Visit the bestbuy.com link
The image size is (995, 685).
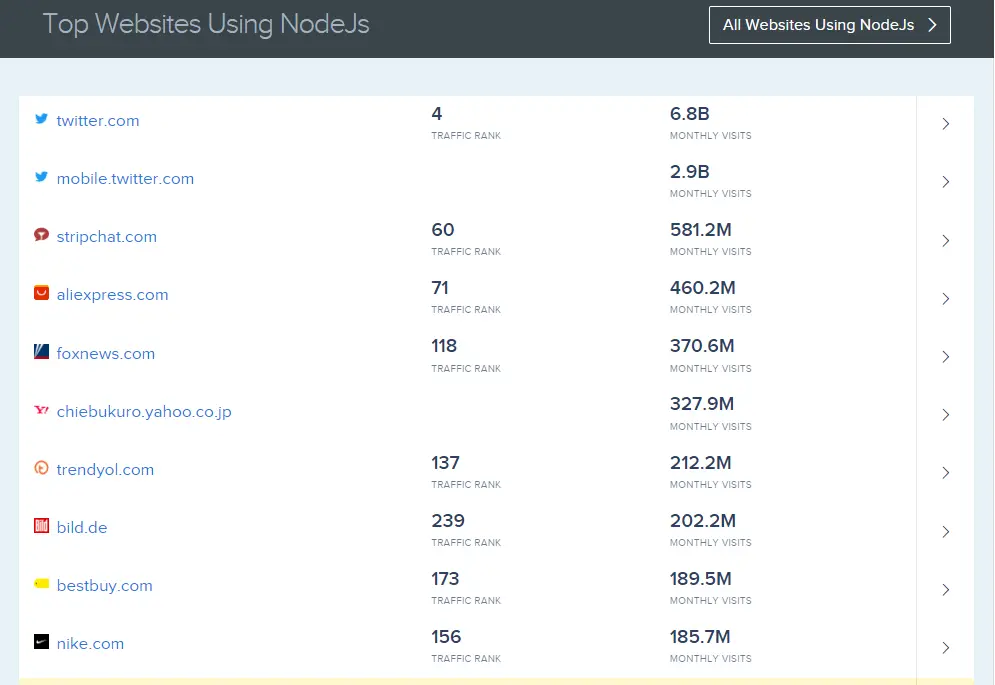105,585
